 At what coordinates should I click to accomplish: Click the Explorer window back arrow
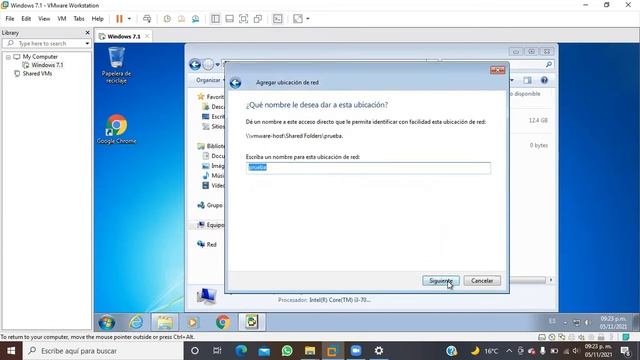[x=195, y=64]
